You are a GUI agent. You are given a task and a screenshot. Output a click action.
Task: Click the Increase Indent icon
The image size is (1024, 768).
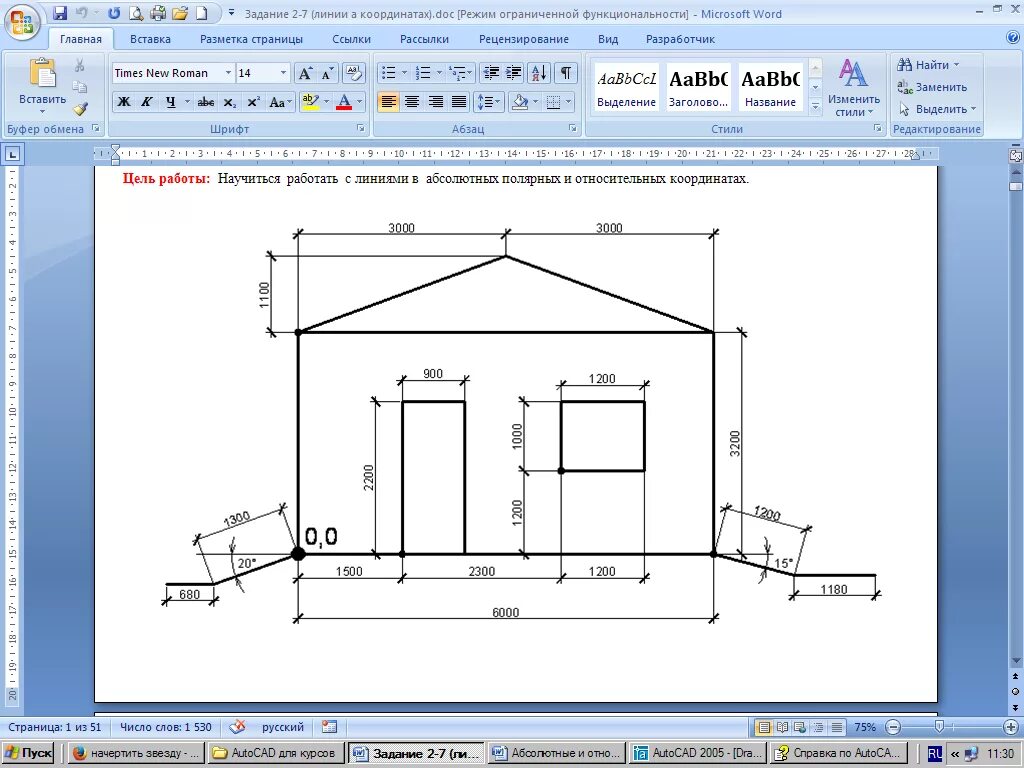514,72
